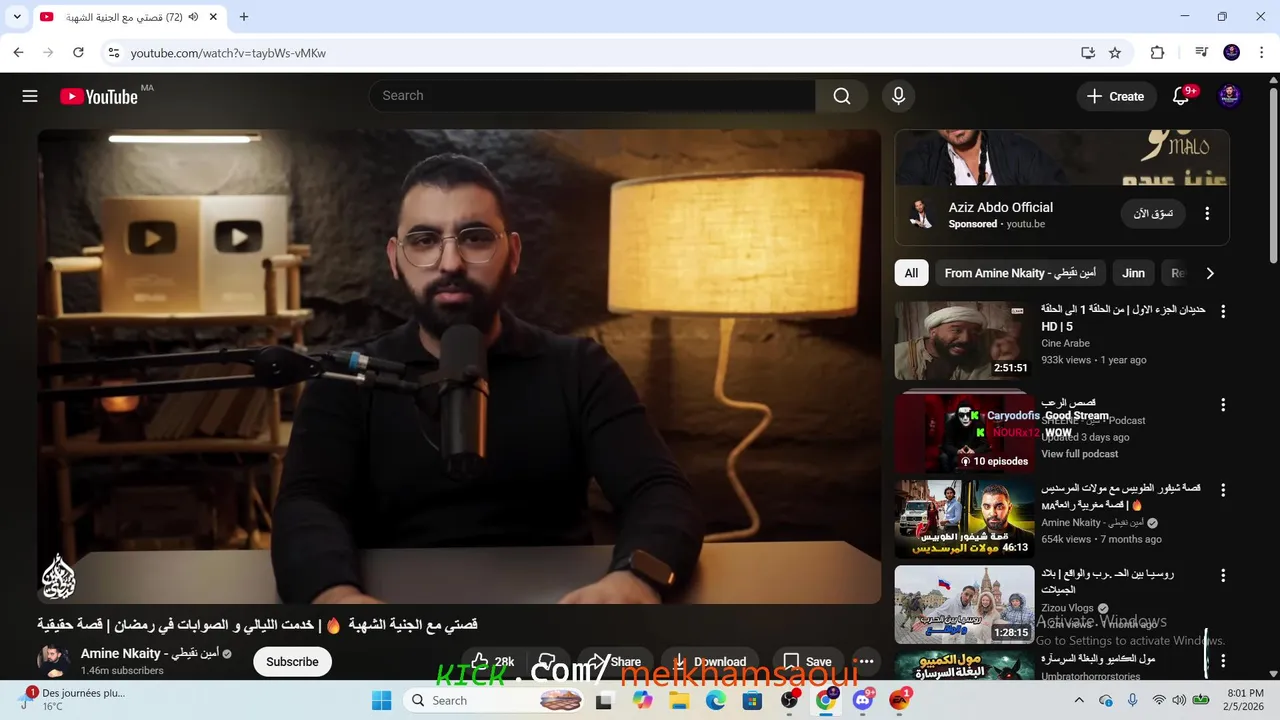This screenshot has width=1280, height=720.
Task: Open options for Aziz Abdo sponsored ad
Action: click(1207, 214)
